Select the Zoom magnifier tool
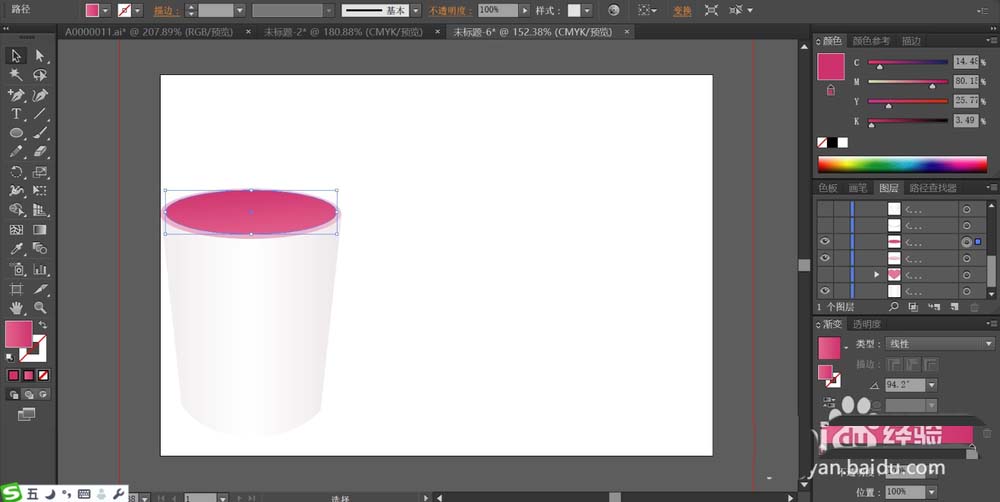 40,307
